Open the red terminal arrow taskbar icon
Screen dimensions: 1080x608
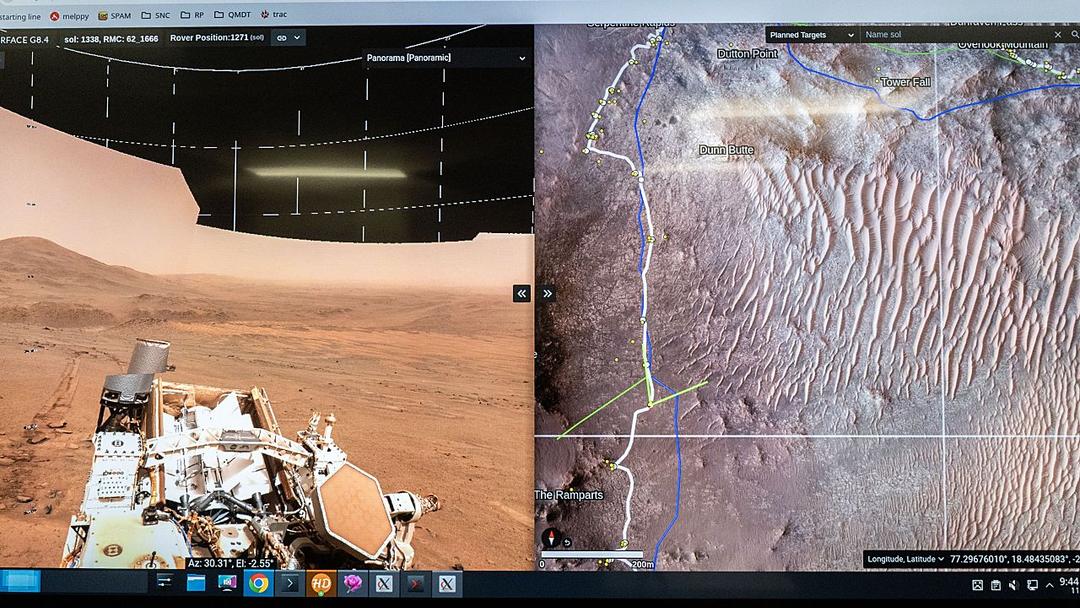tap(415, 584)
